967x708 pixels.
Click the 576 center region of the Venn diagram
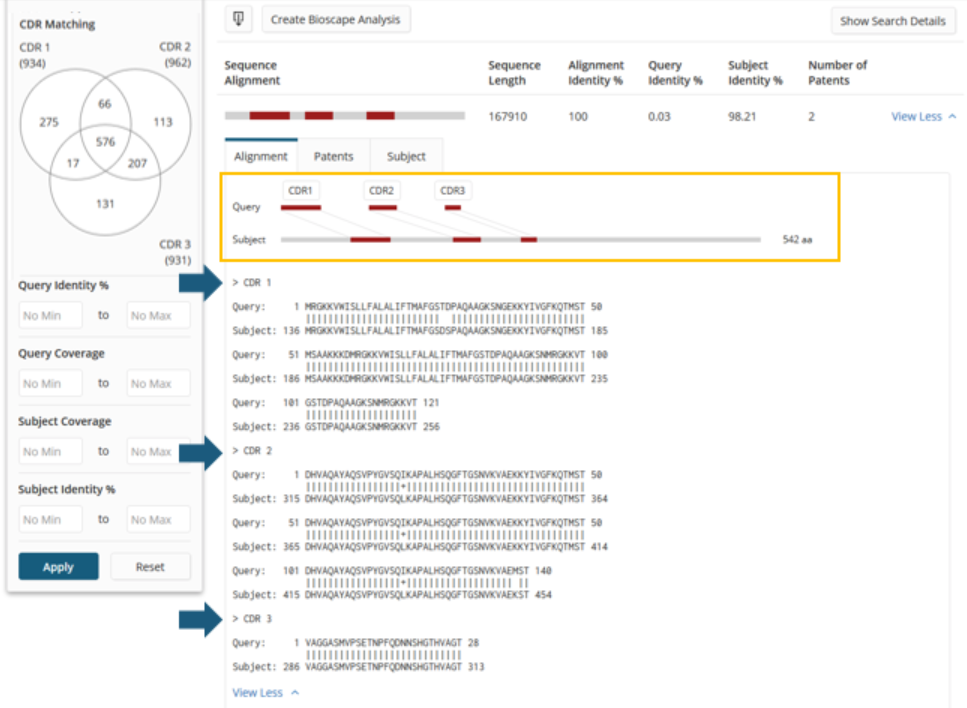[x=104, y=142]
